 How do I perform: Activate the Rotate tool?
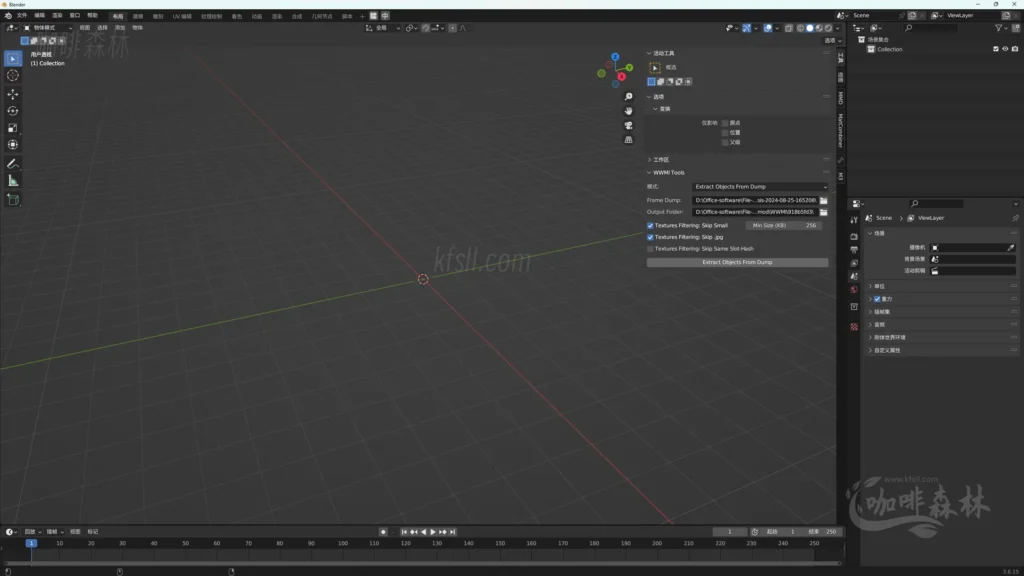[12, 110]
